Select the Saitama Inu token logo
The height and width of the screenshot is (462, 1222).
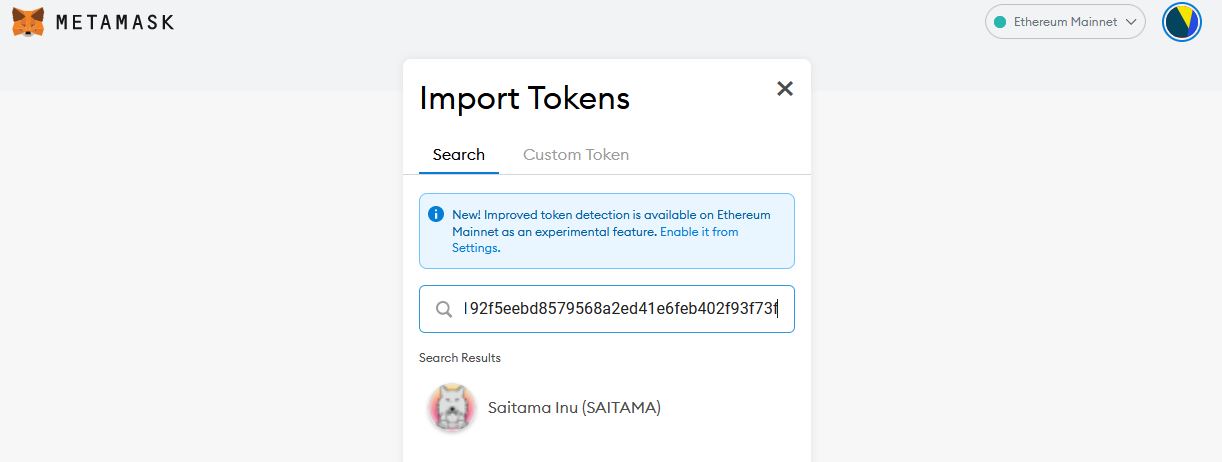[x=451, y=408]
